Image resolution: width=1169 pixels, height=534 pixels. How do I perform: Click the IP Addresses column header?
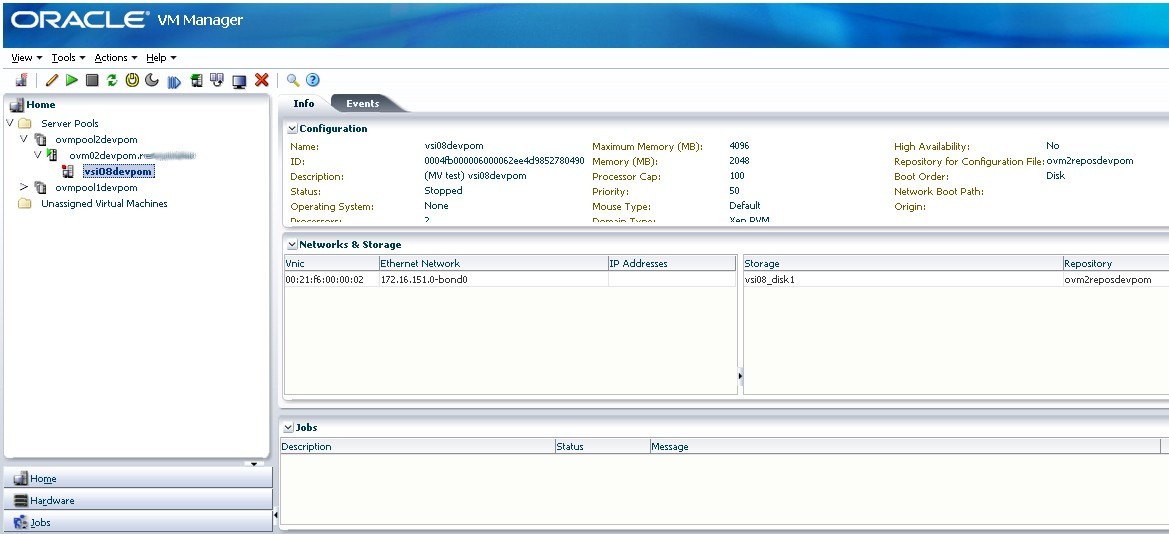pyautogui.click(x=672, y=263)
